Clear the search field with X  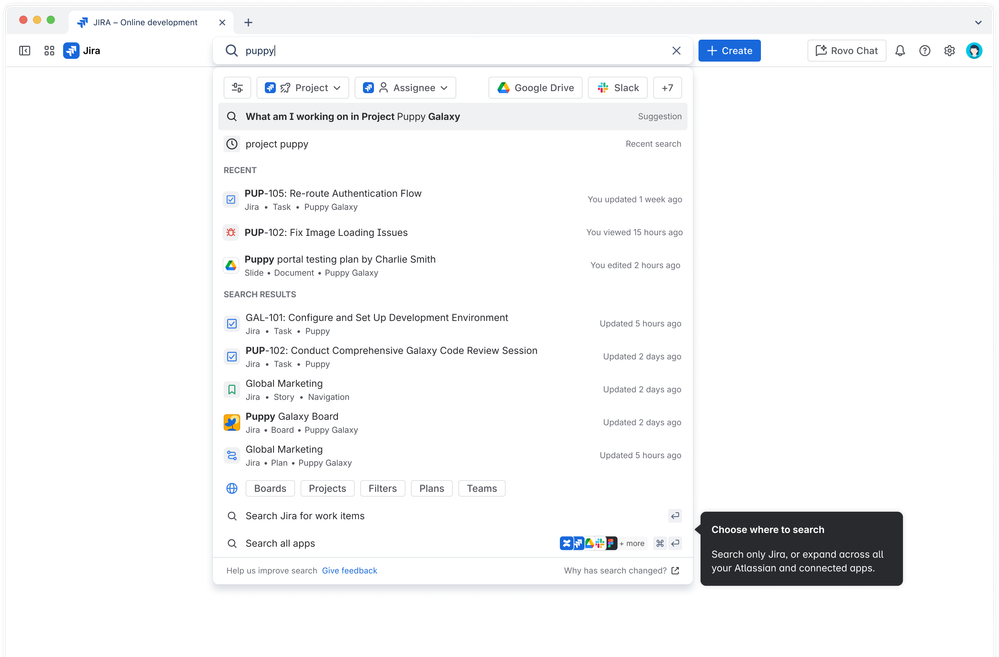(676, 50)
